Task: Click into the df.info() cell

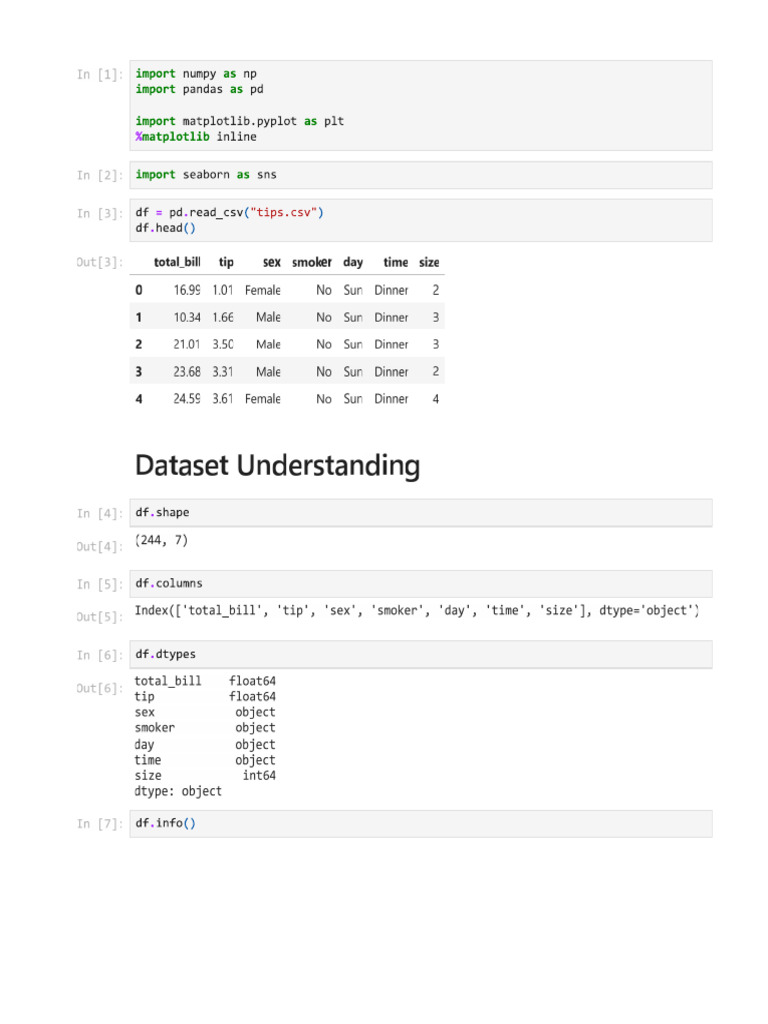Action: pos(420,824)
